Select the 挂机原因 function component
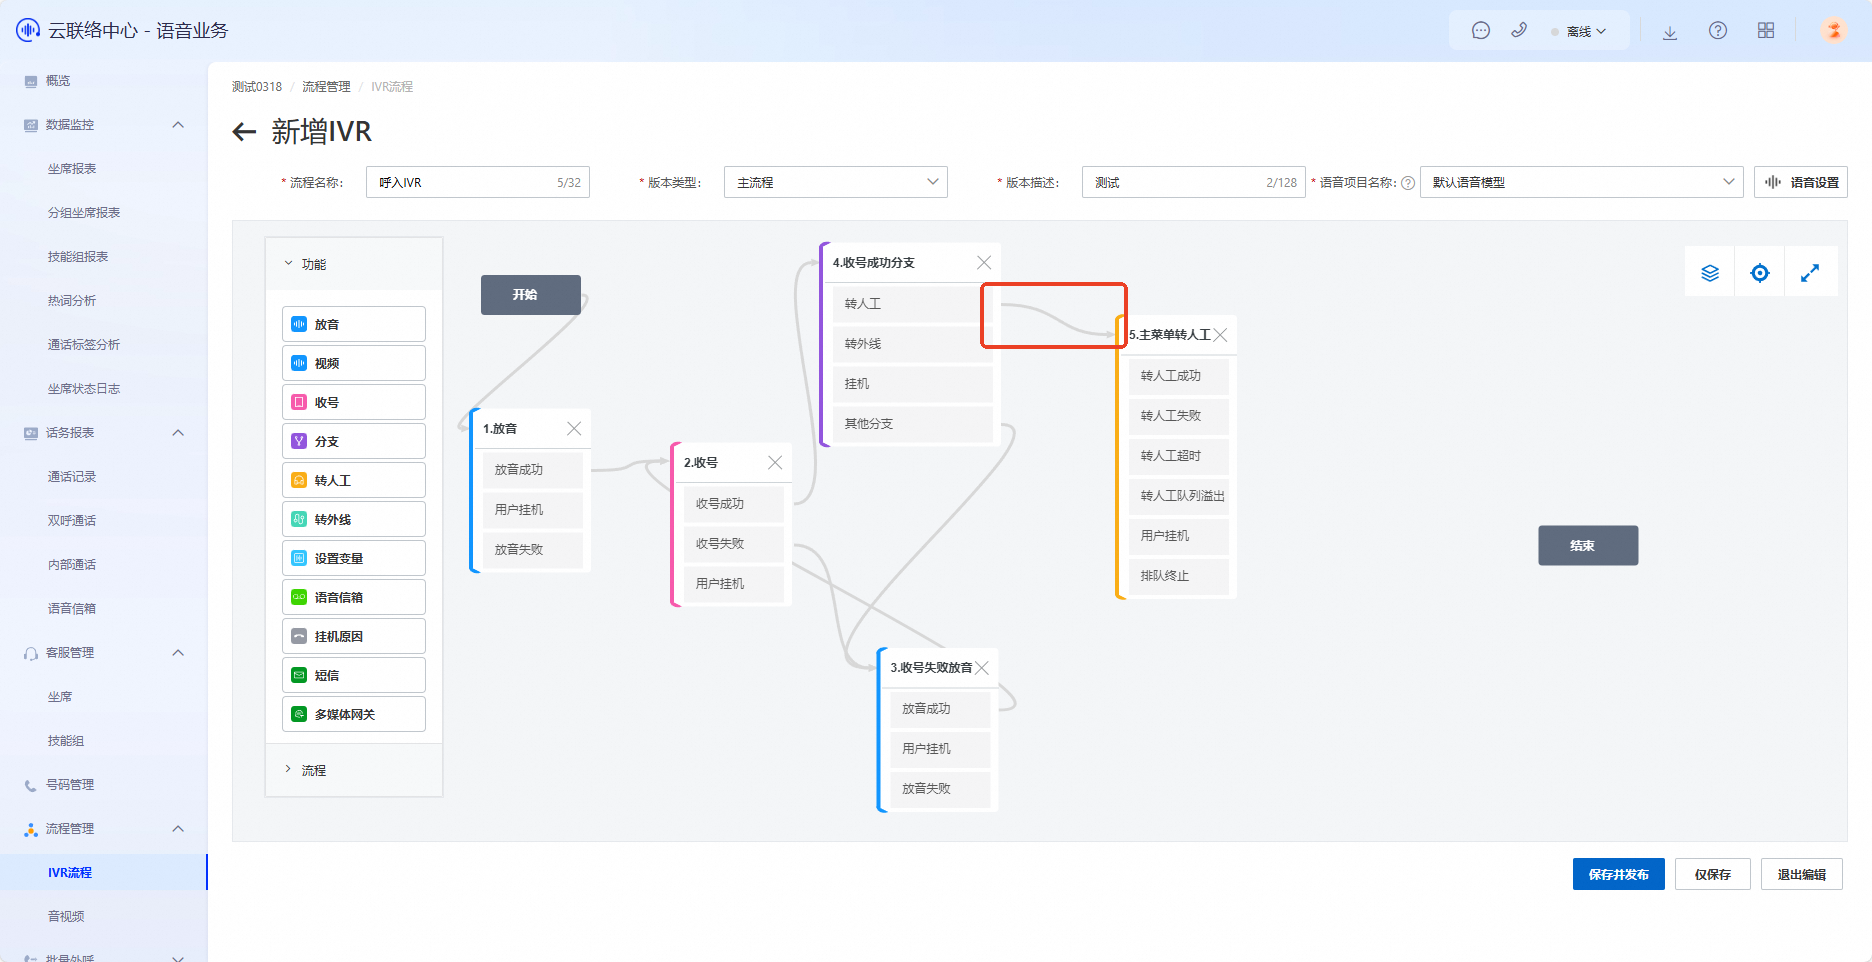Screen dimensions: 1872x962 pyautogui.click(x=354, y=636)
